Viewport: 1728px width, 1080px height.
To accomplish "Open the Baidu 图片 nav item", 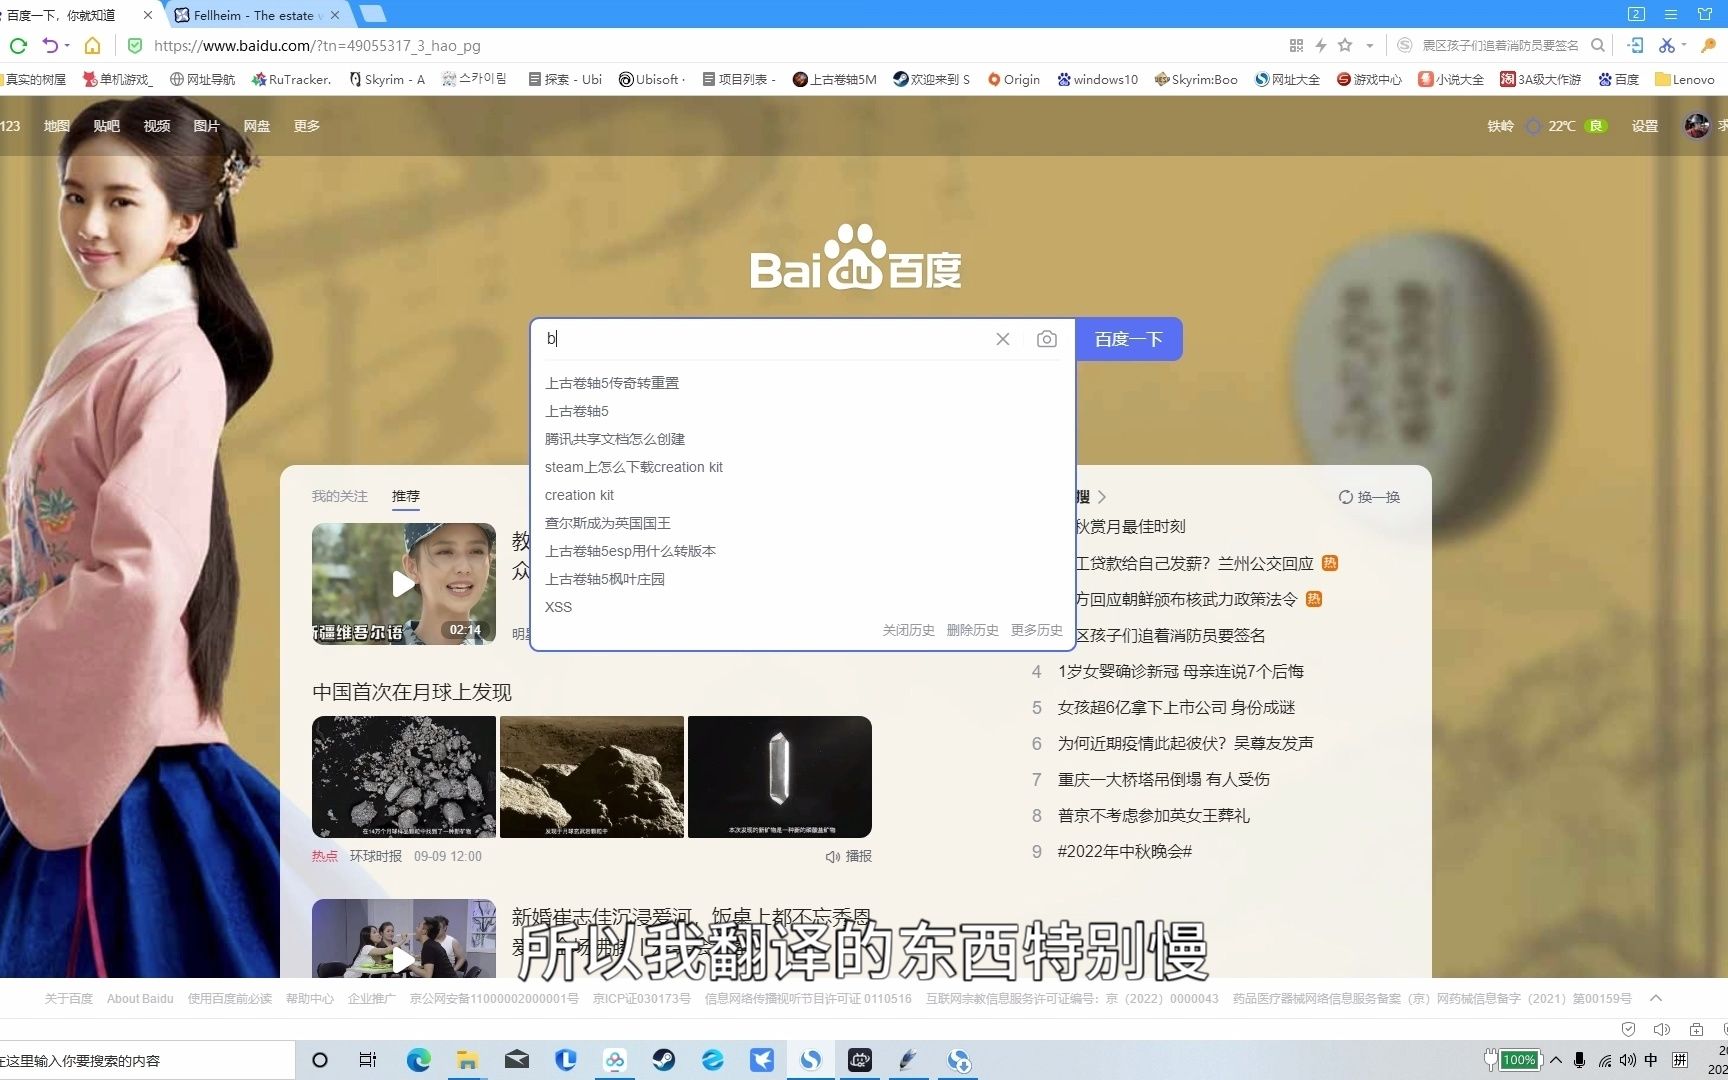I will click(206, 125).
